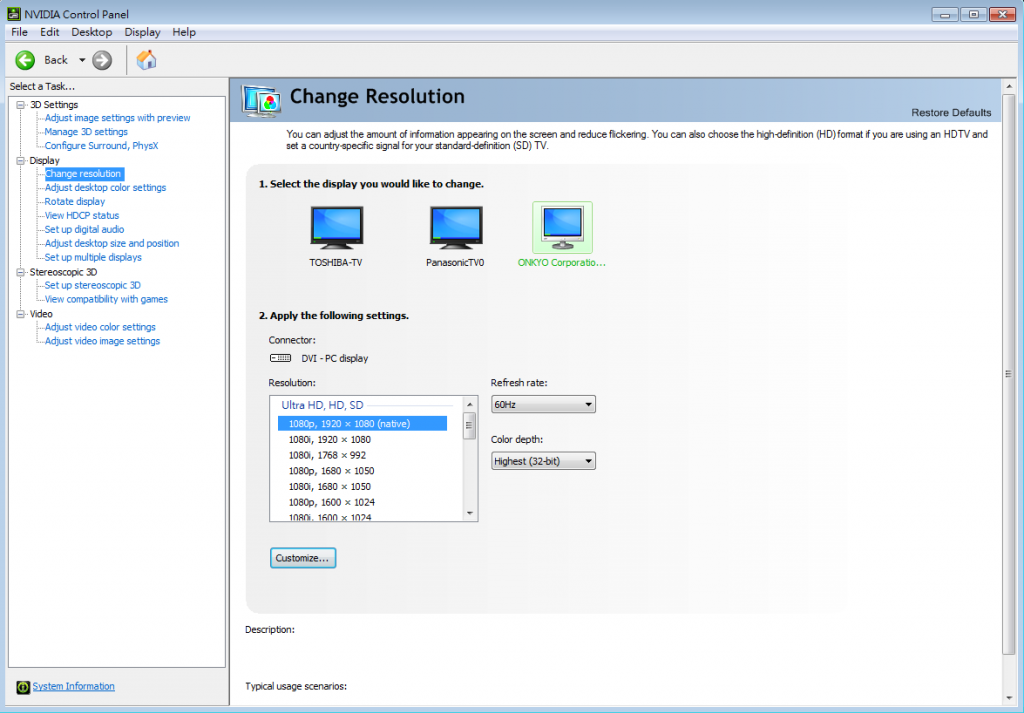The height and width of the screenshot is (713, 1024).
Task: Open Adjust desktop color settings
Action: coord(105,187)
